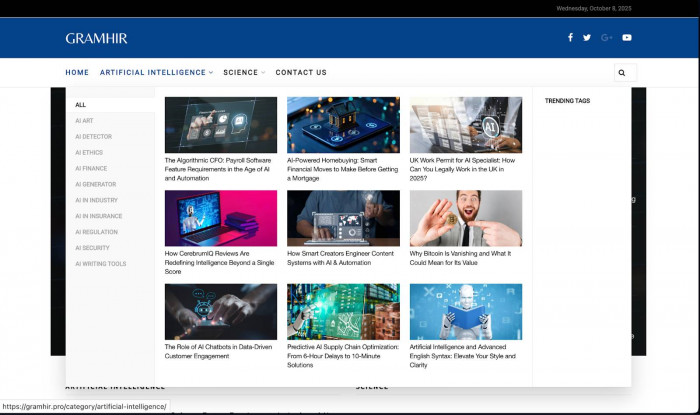This screenshot has height=415, width=700.
Task: Click the AI Chatbots article thumbnail
Action: point(220,311)
